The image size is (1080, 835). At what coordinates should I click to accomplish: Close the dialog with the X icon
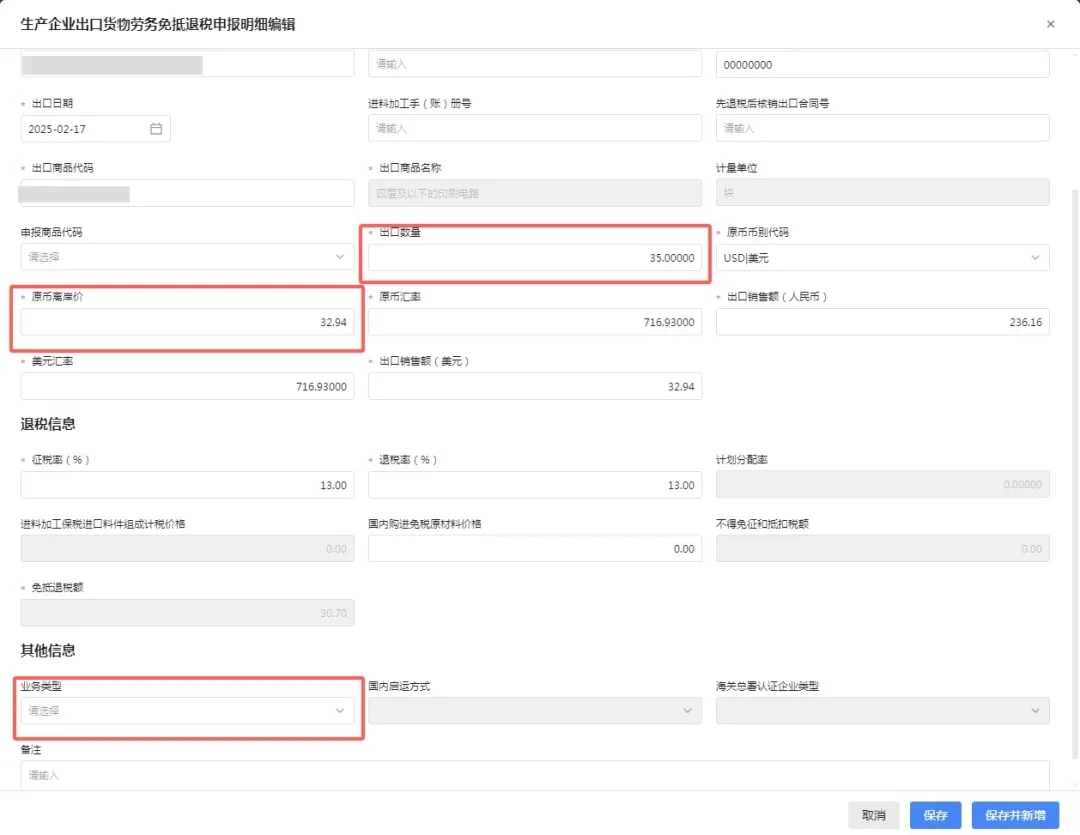click(1050, 24)
